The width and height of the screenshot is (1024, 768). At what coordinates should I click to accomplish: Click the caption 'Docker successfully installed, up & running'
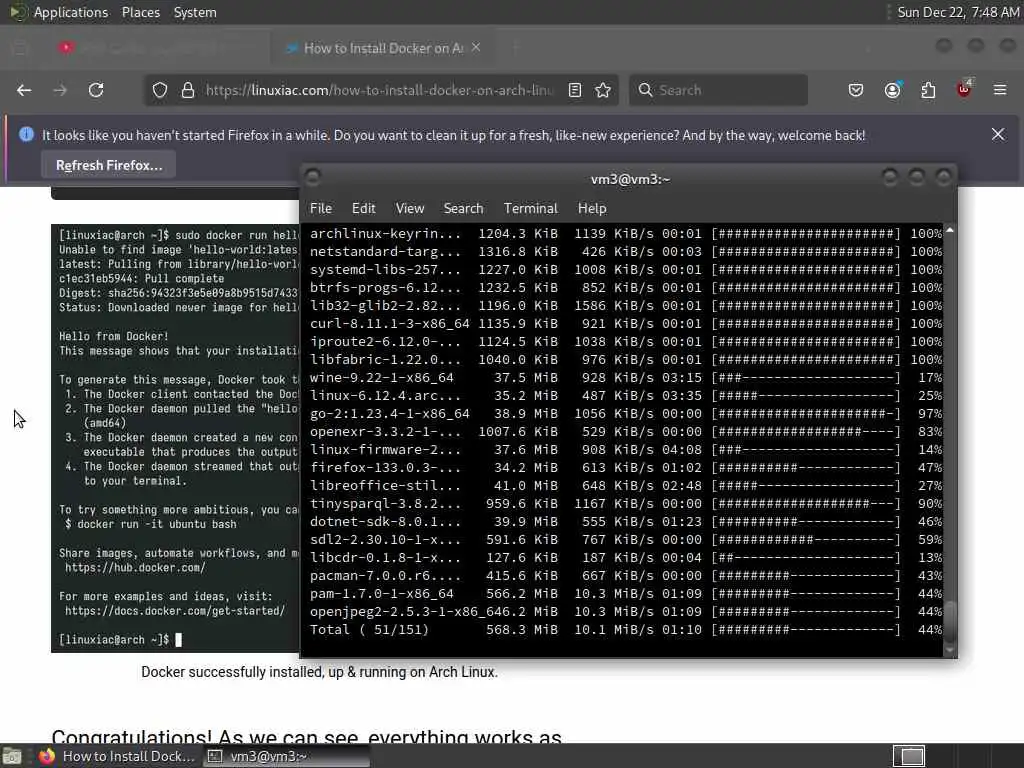[x=319, y=672]
